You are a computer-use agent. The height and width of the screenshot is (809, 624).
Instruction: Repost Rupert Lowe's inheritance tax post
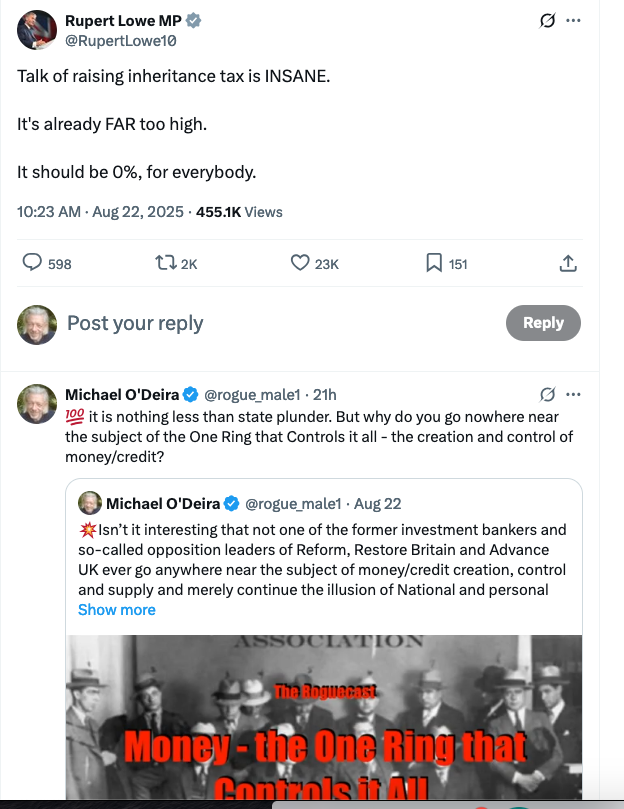164,263
